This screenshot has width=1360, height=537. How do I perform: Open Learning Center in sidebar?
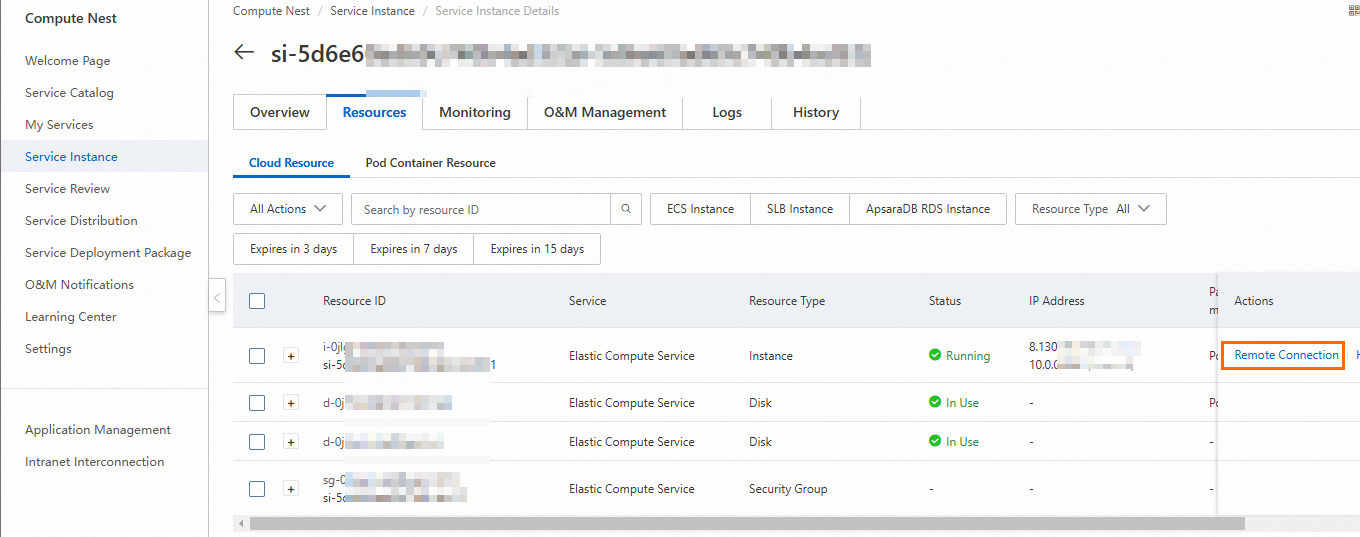point(71,316)
